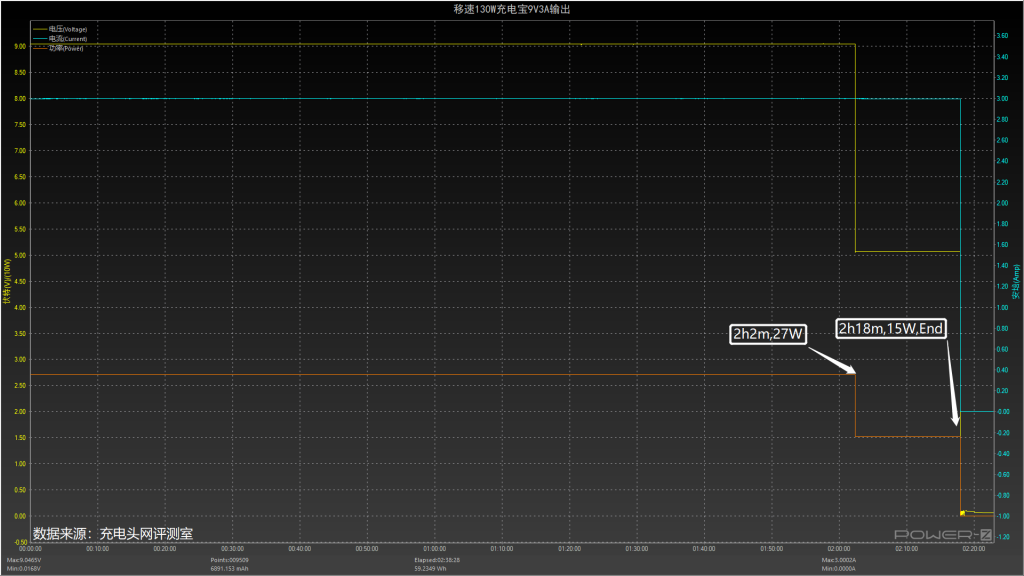Click the 02:00:00 time axis label
1024x576 pixels.
(x=839, y=549)
